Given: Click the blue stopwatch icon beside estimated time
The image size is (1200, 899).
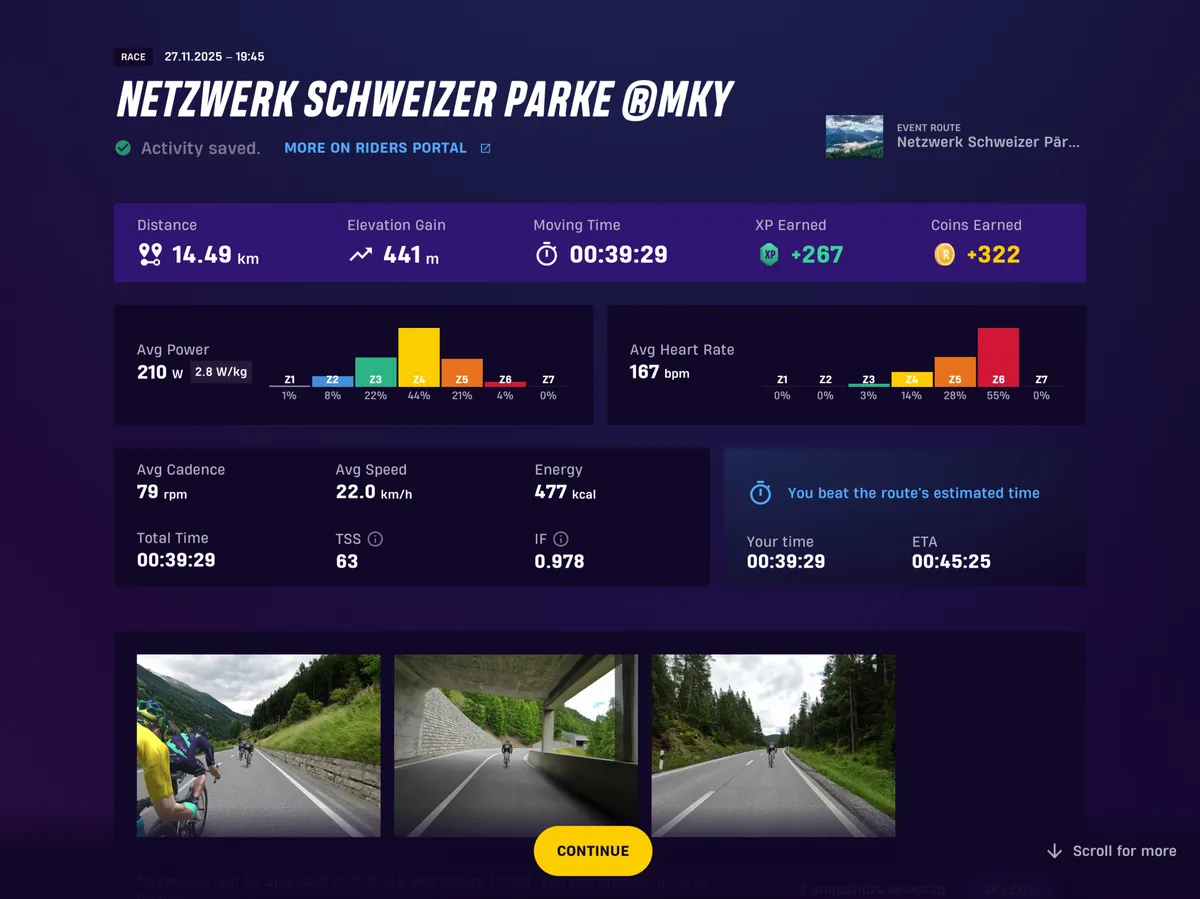Looking at the screenshot, I should coord(760,493).
